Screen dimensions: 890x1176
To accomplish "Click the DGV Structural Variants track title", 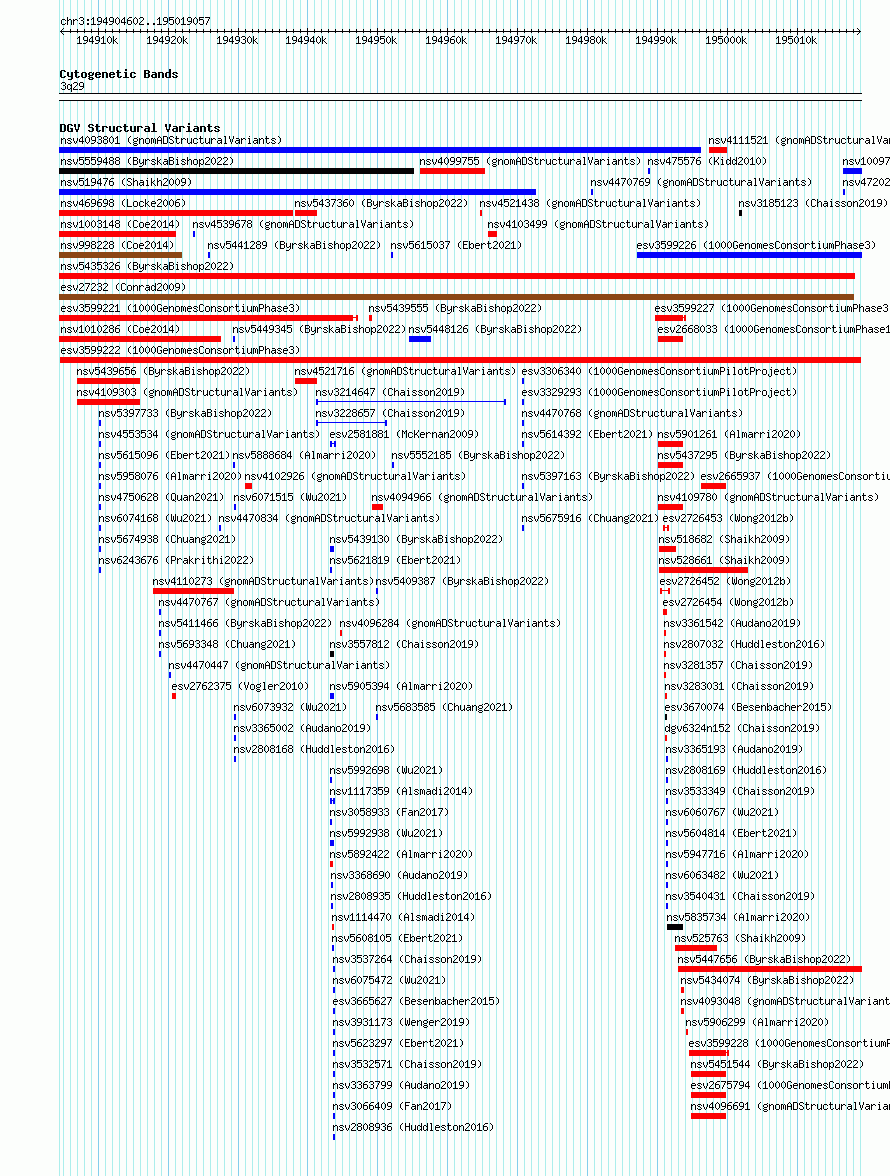I will coord(140,128).
